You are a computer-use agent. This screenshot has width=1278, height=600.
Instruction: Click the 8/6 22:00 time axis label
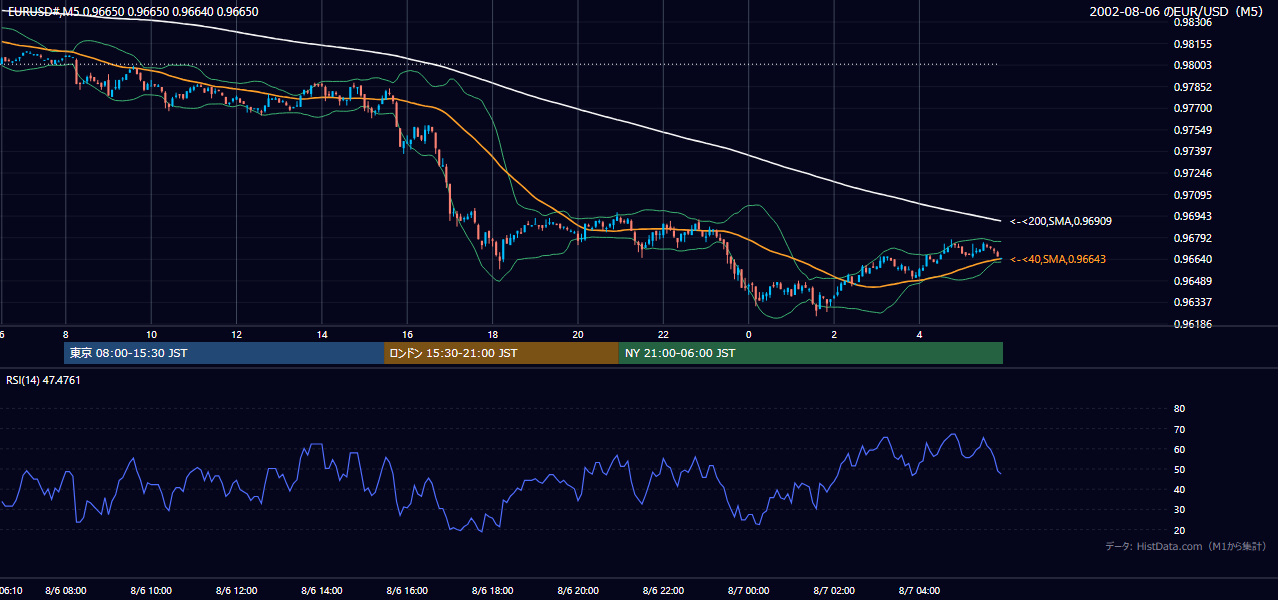tap(663, 591)
